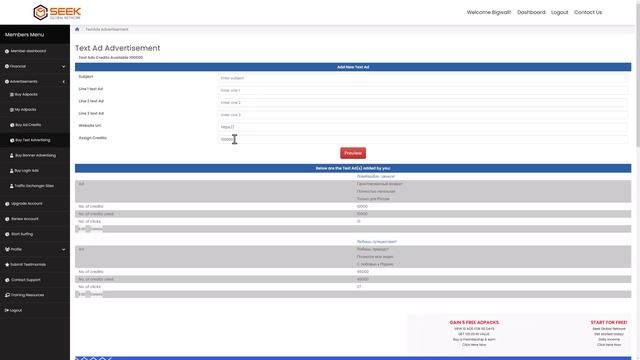
Task: Click the Contact Support icon
Action: coord(7,280)
